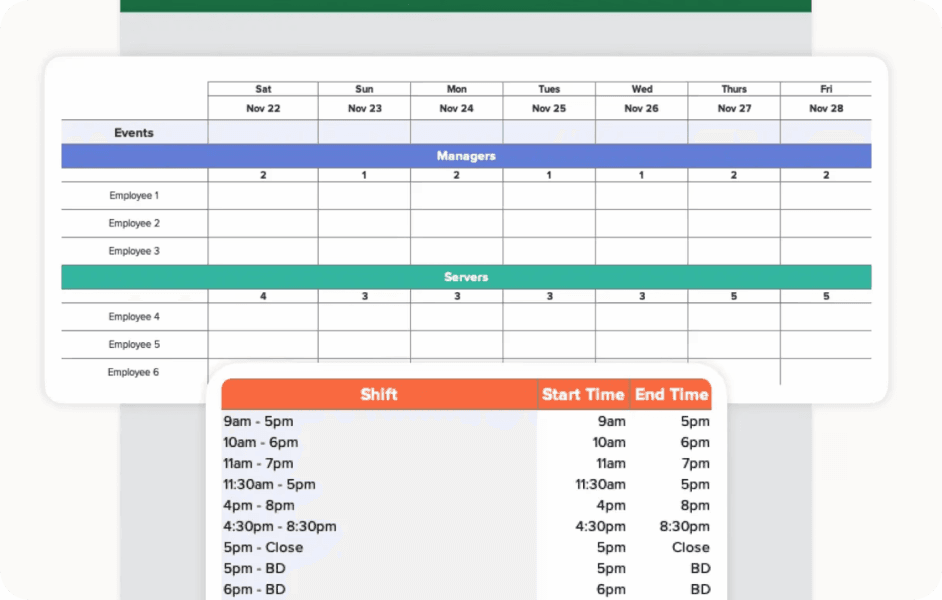Select the Employee 1 row label

pyautogui.click(x=134, y=196)
